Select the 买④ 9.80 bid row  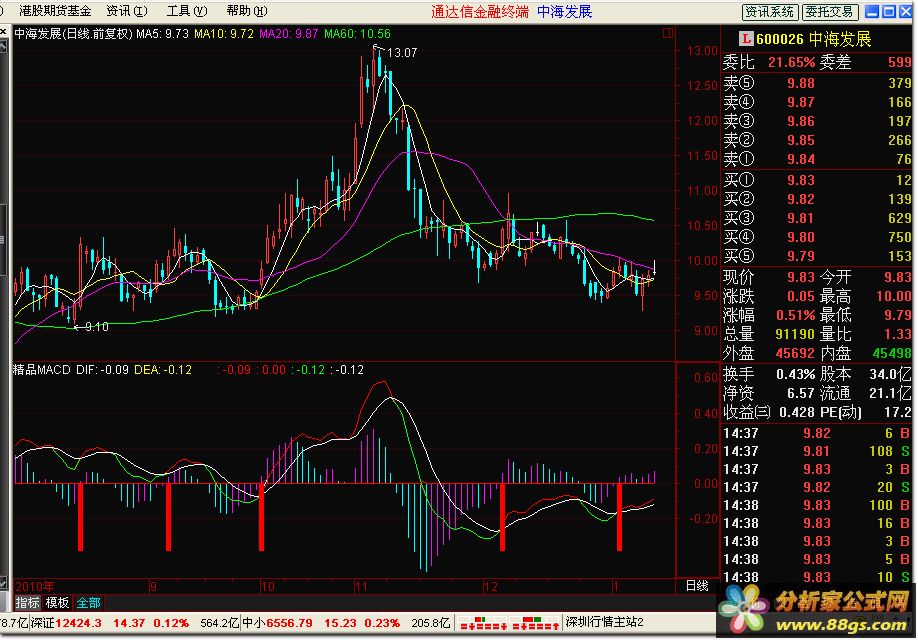pyautogui.click(x=817, y=237)
